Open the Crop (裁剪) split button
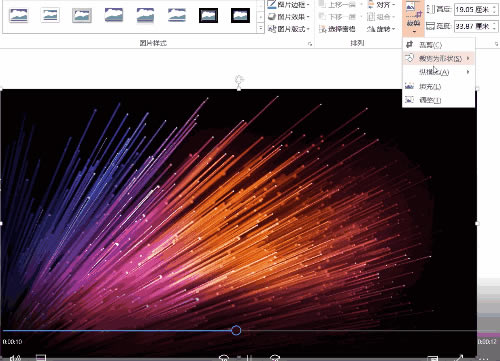 [x=413, y=18]
